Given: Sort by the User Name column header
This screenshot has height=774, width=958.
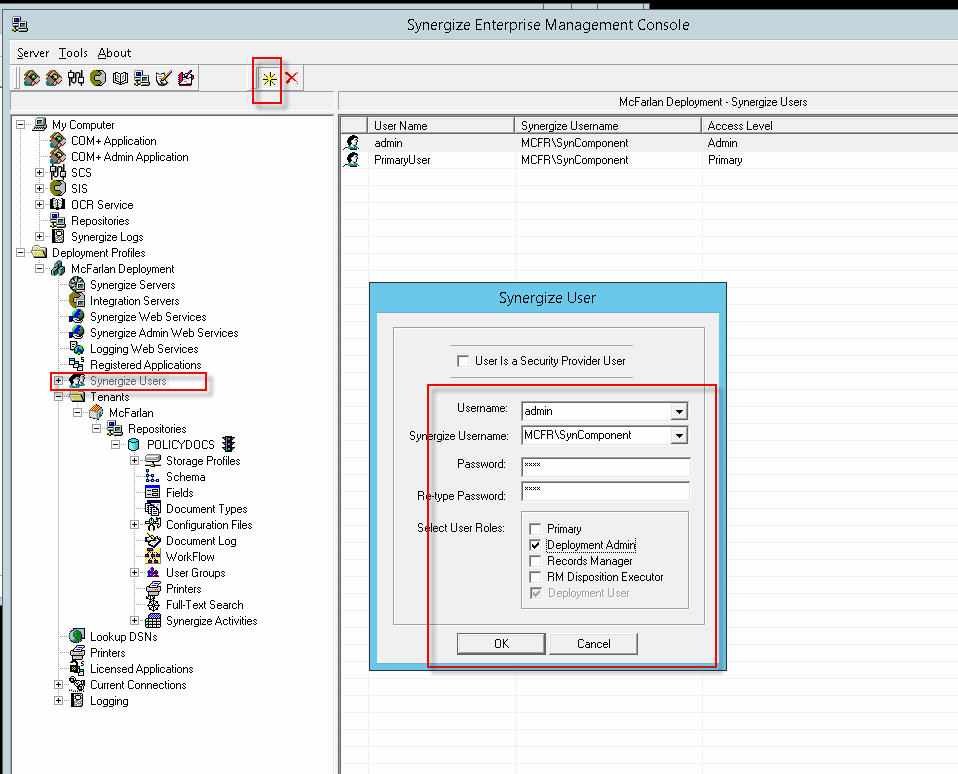Looking at the screenshot, I should click(x=441, y=125).
